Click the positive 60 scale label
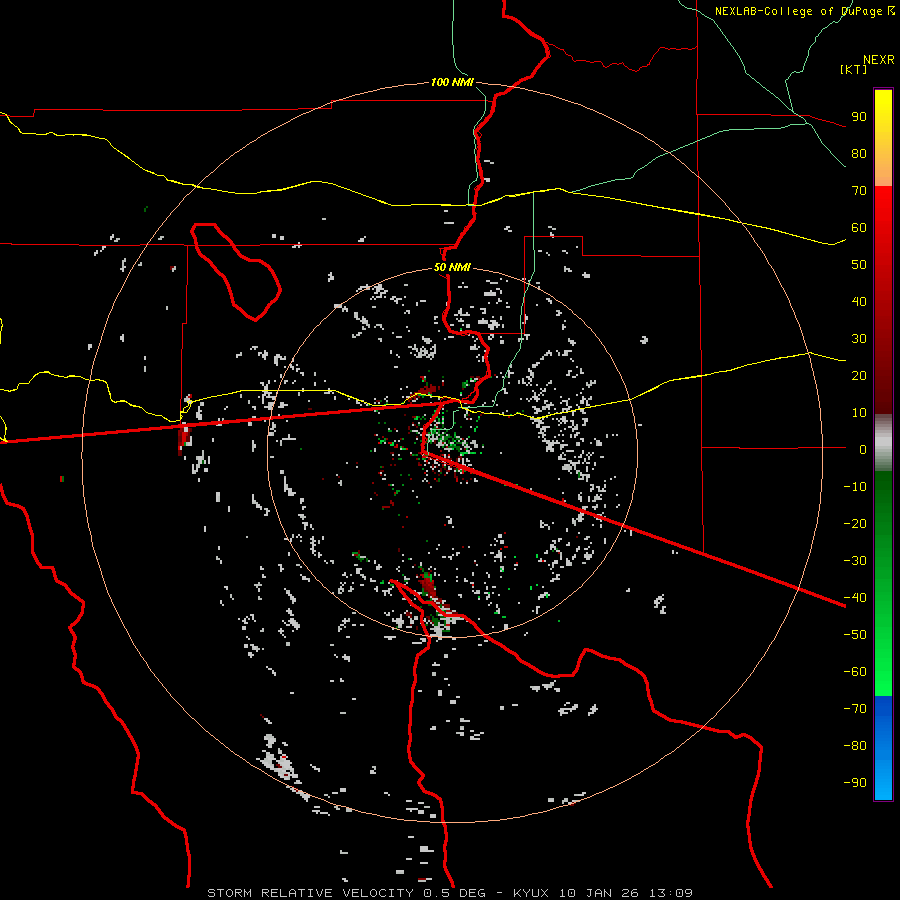Viewport: 900px width, 900px height. click(x=859, y=228)
